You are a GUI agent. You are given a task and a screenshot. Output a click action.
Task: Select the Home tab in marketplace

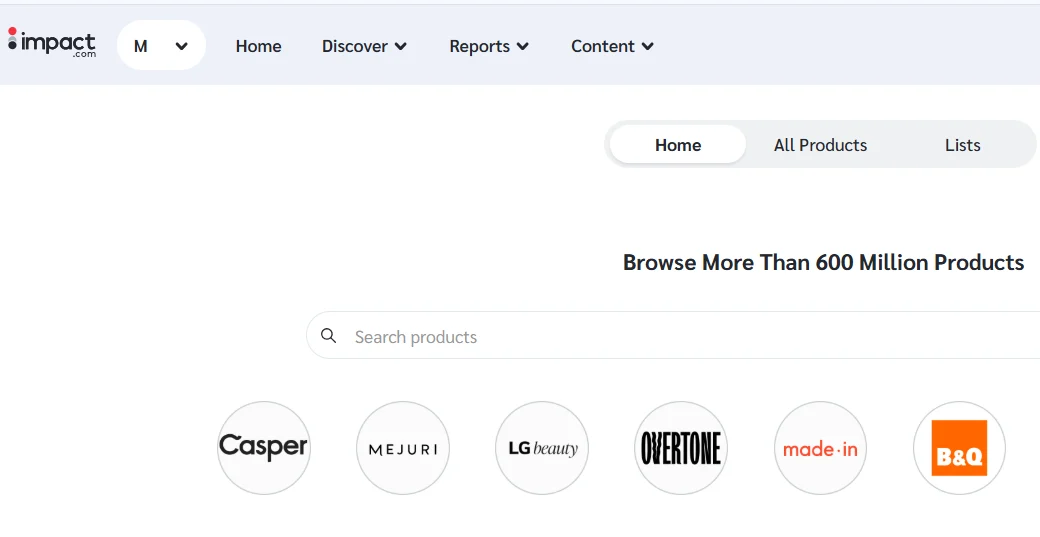coord(678,145)
